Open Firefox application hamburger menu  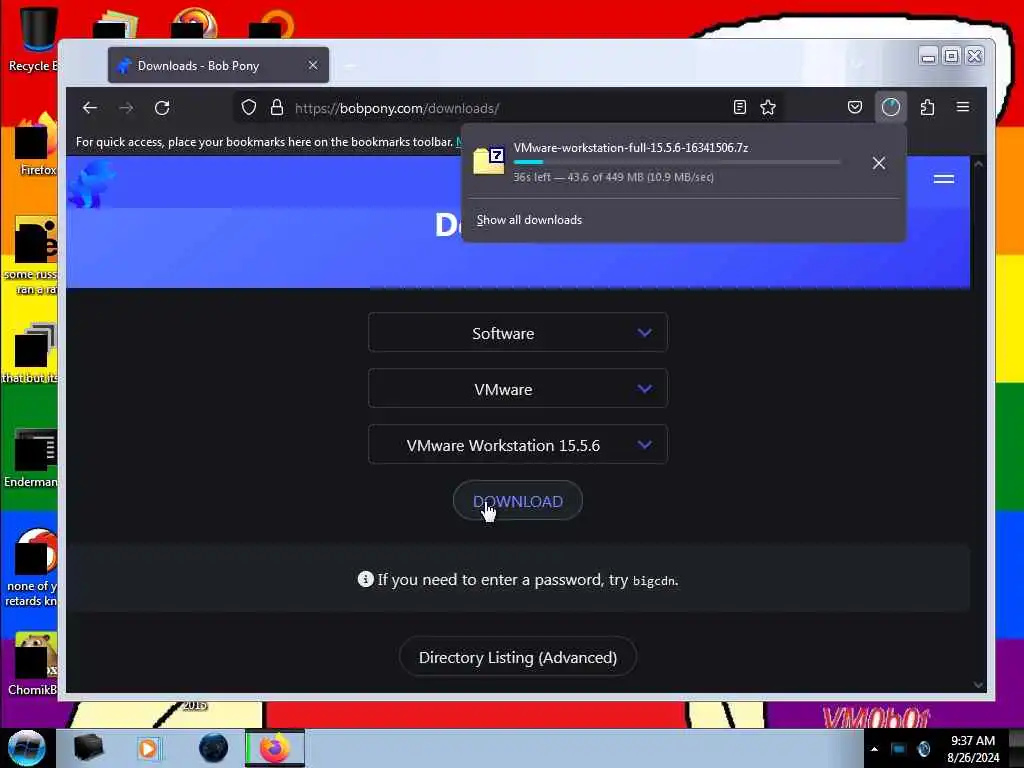click(x=963, y=107)
